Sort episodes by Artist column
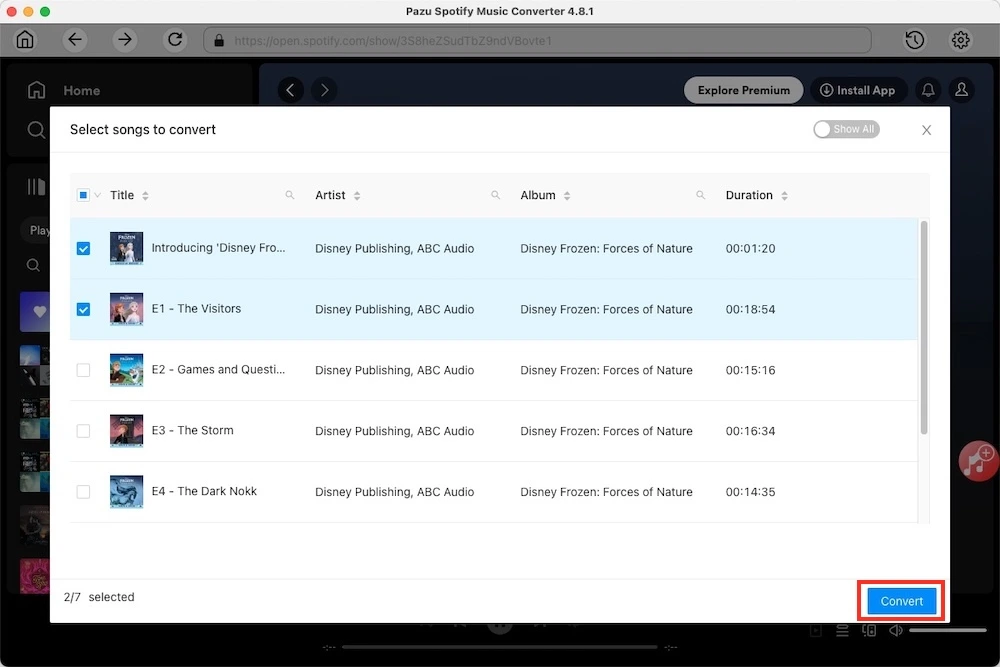 point(357,195)
